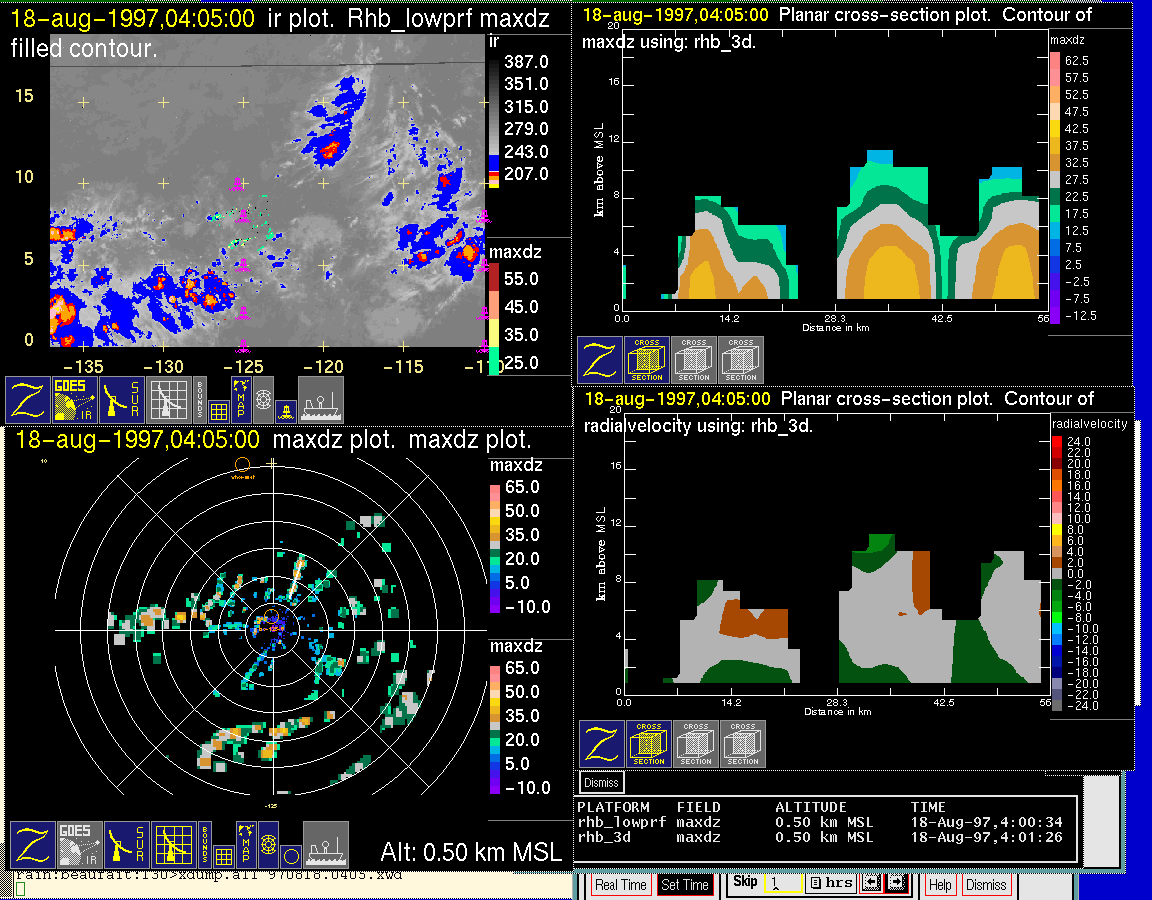Open the hrs time unit dropdown
The height and width of the screenshot is (900, 1152).
coord(830,884)
